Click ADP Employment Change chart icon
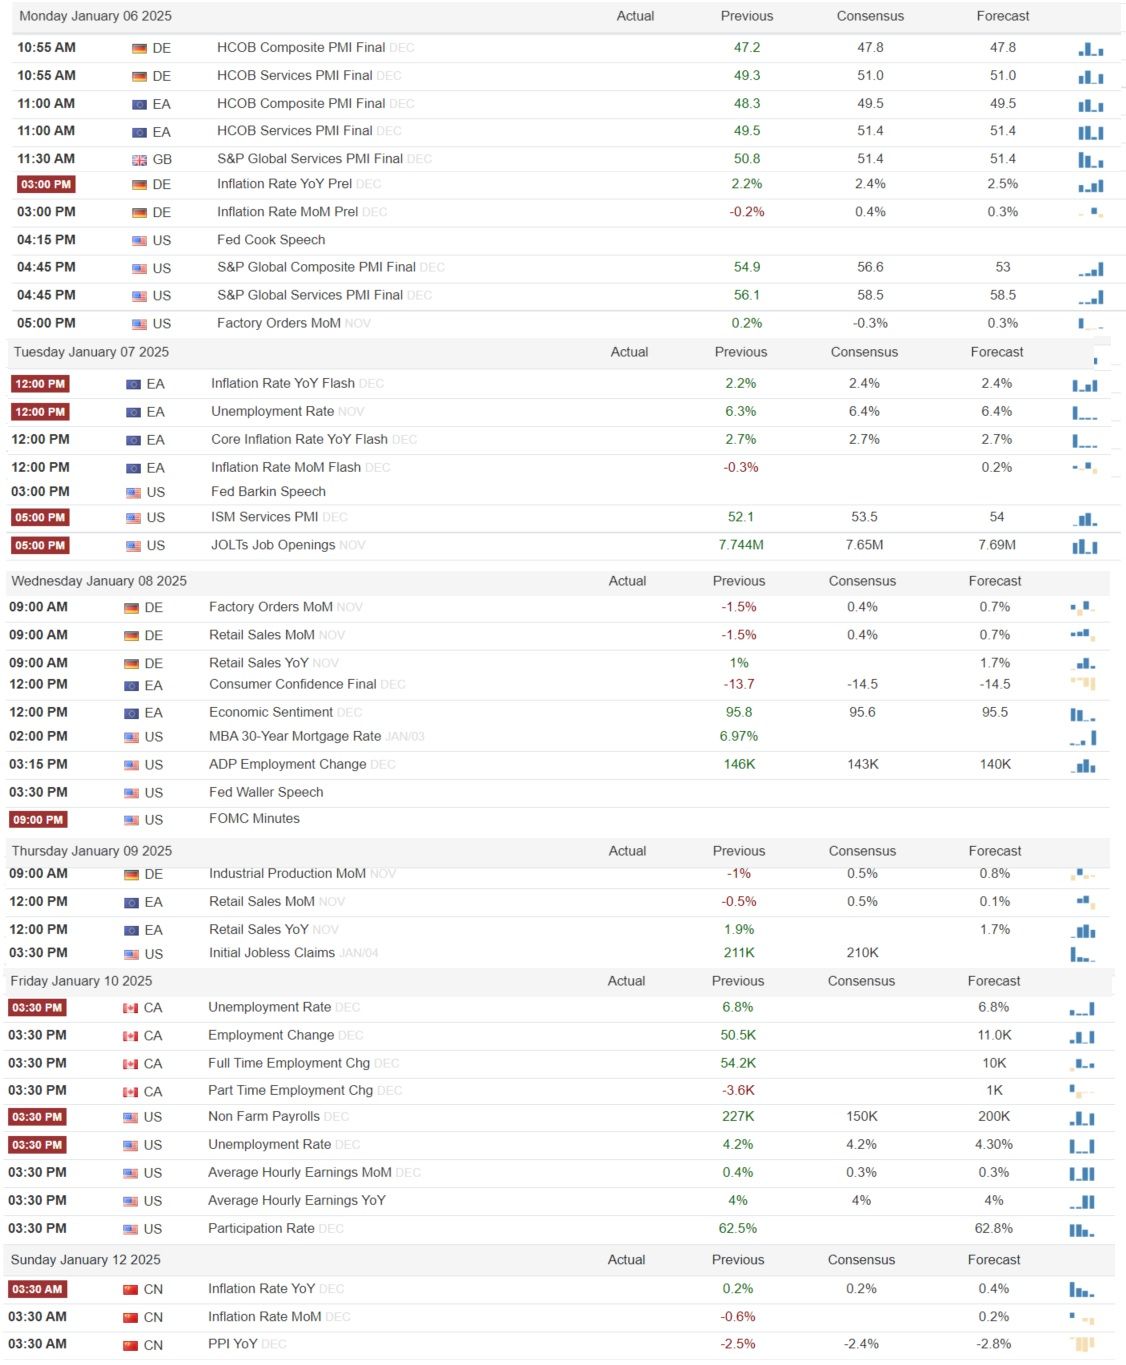 (x=1083, y=765)
